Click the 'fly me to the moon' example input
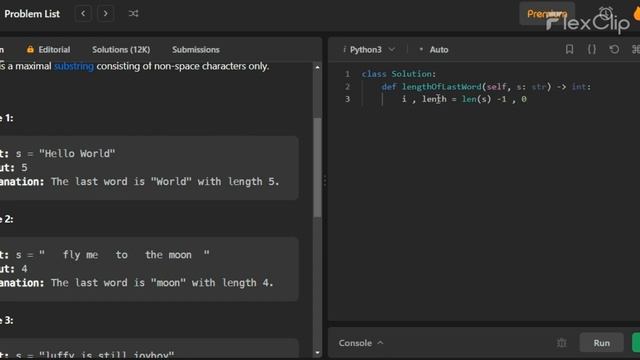This screenshot has height=360, width=640. point(124,255)
